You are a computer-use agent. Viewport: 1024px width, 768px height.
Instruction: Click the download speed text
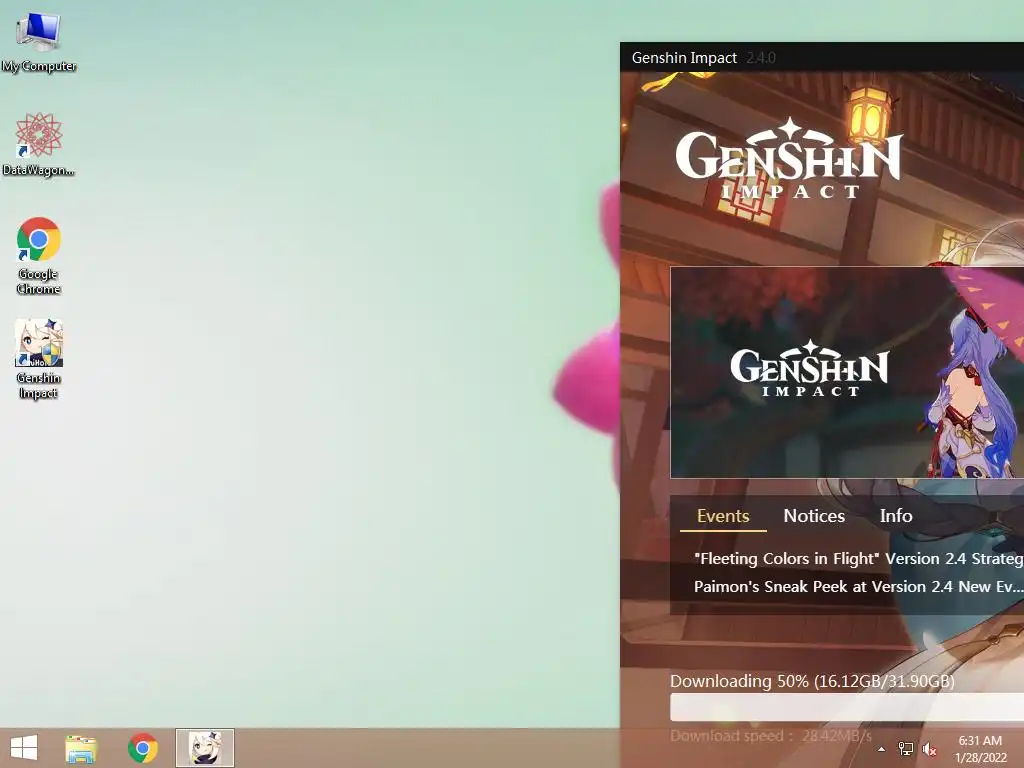(x=771, y=736)
